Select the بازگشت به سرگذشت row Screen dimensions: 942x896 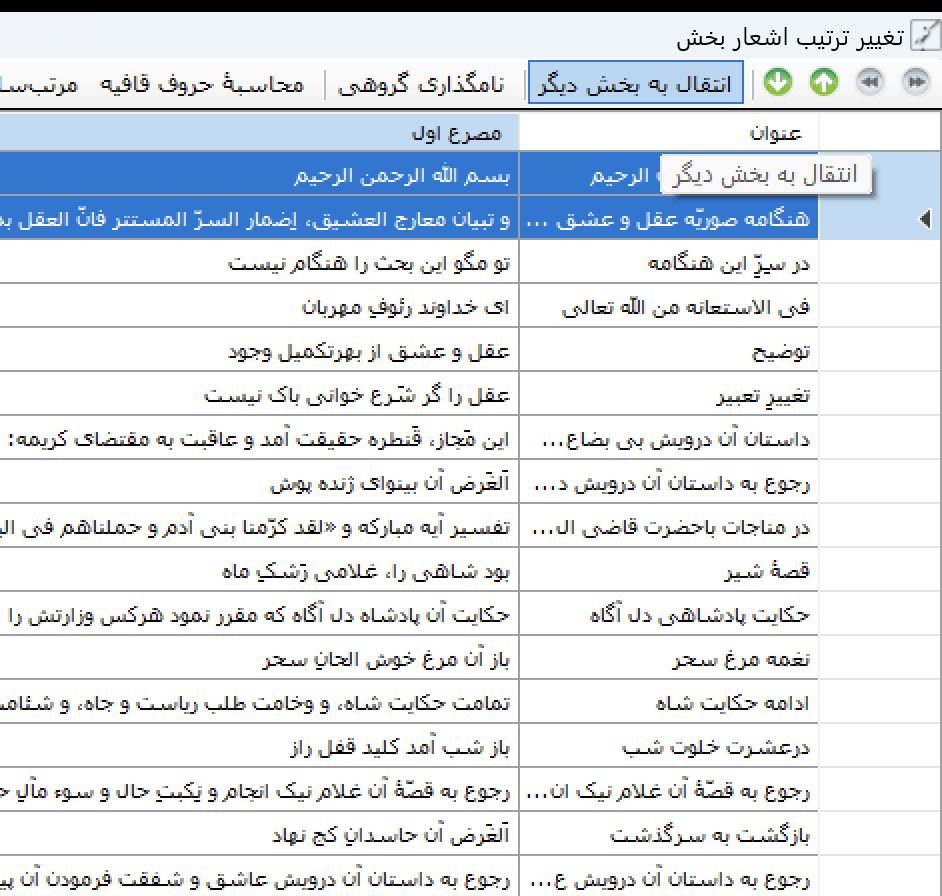710,836
